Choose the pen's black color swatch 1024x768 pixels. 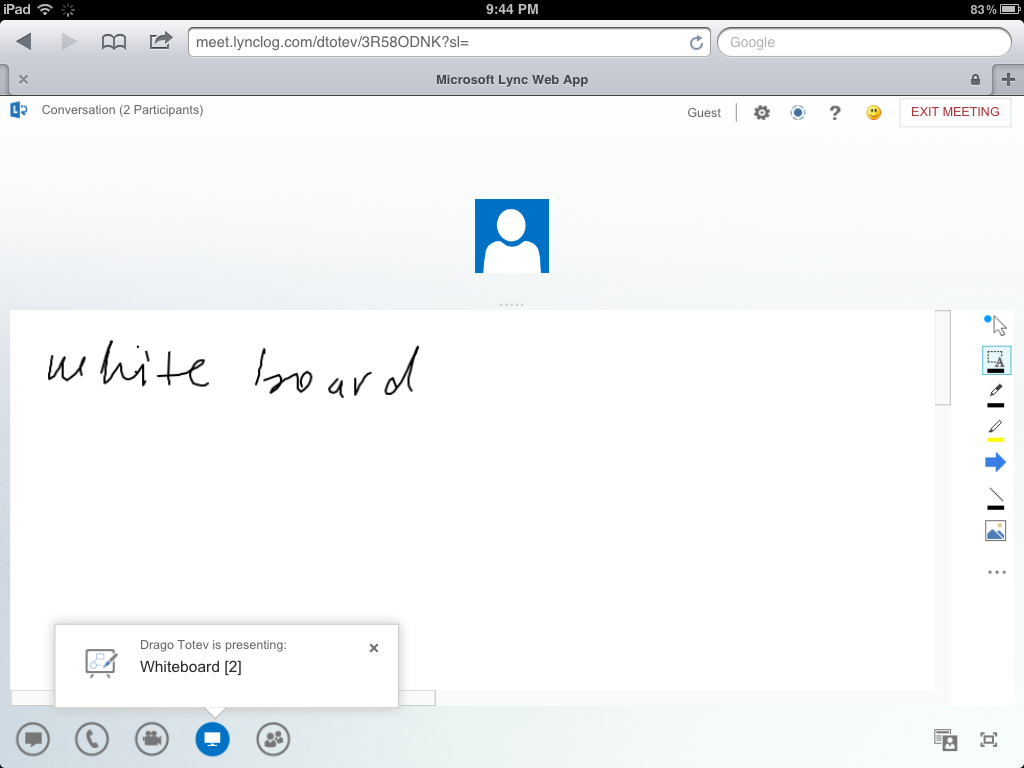pyautogui.click(x=996, y=404)
